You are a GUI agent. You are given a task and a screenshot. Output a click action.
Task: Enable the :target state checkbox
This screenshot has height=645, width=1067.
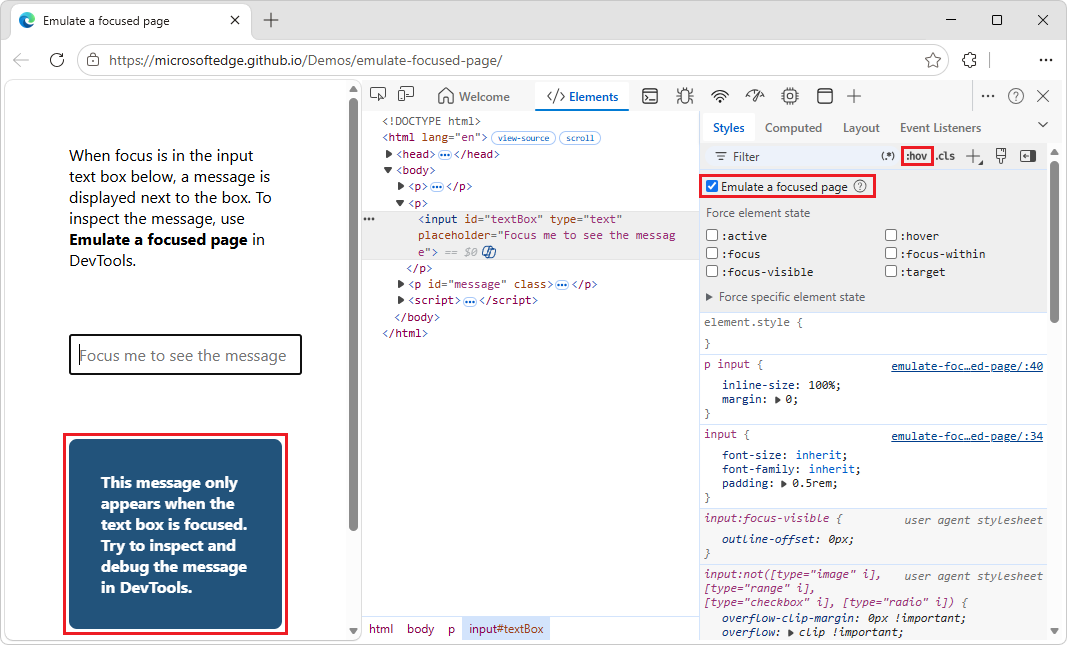(x=891, y=271)
